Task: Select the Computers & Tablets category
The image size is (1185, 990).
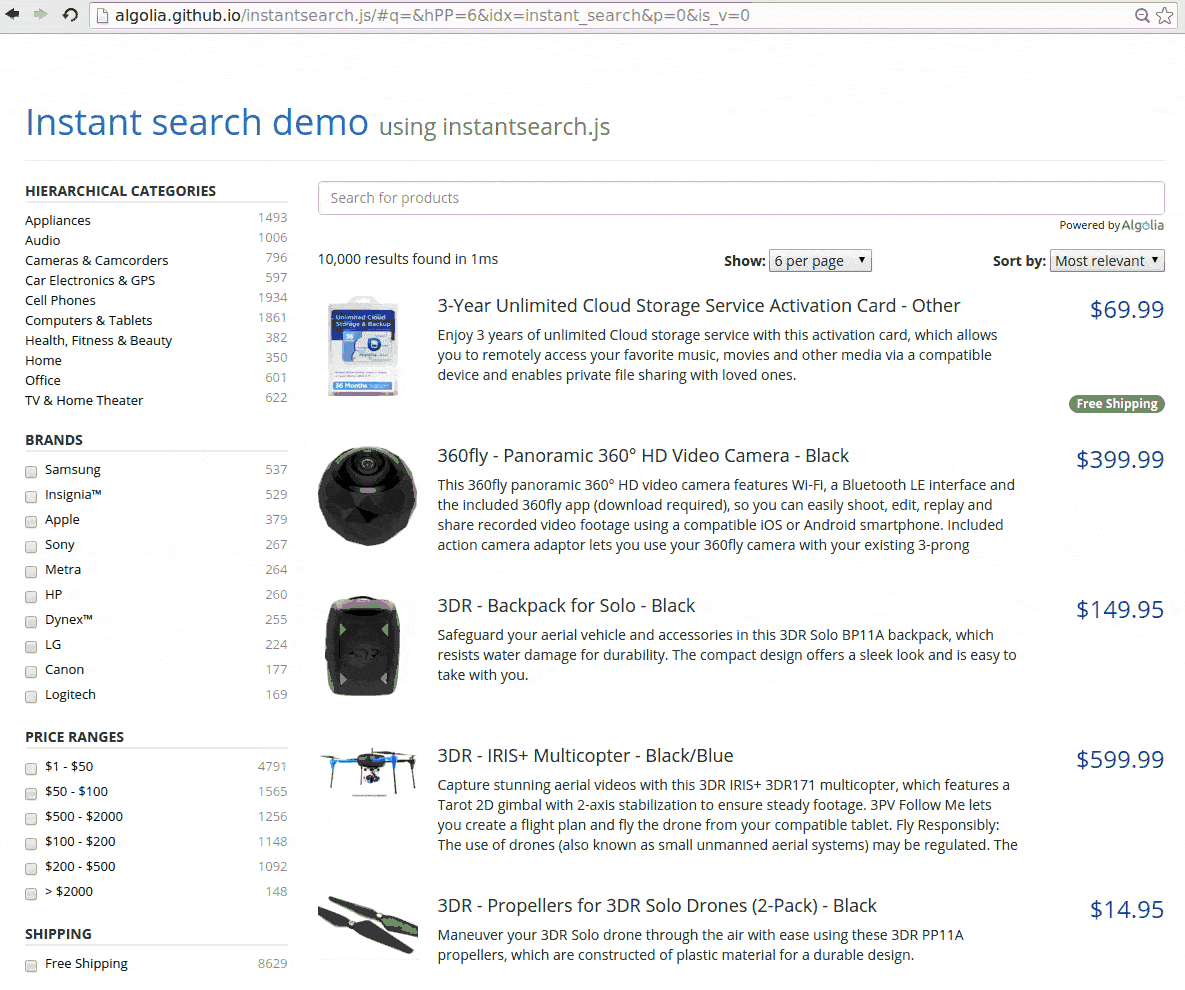Action: (88, 320)
